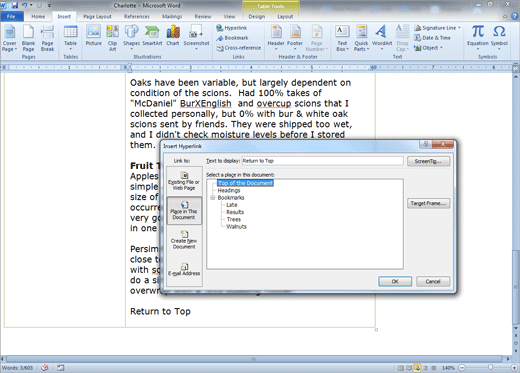This screenshot has width=520, height=373.
Task: Select Headings in the place list
Action: pos(229,190)
